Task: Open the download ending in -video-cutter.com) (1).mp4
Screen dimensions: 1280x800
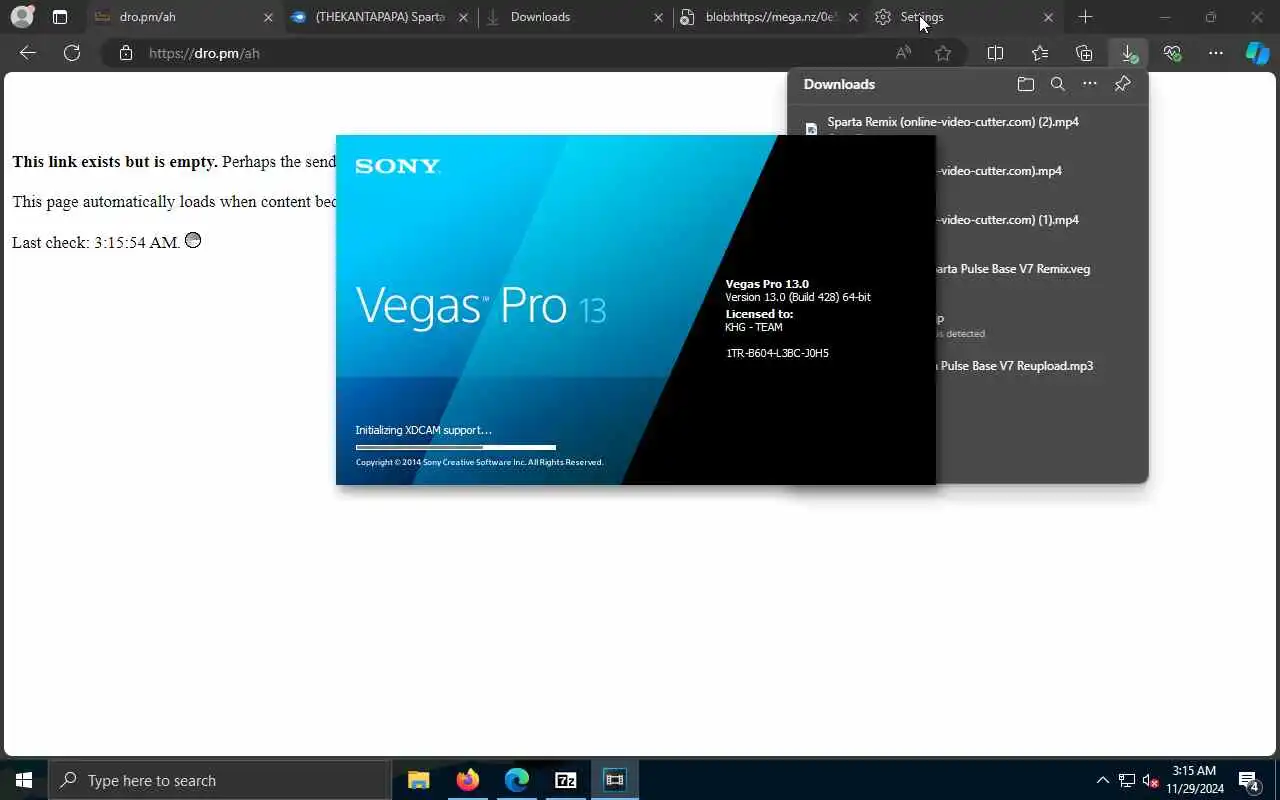Action: coord(1007,220)
